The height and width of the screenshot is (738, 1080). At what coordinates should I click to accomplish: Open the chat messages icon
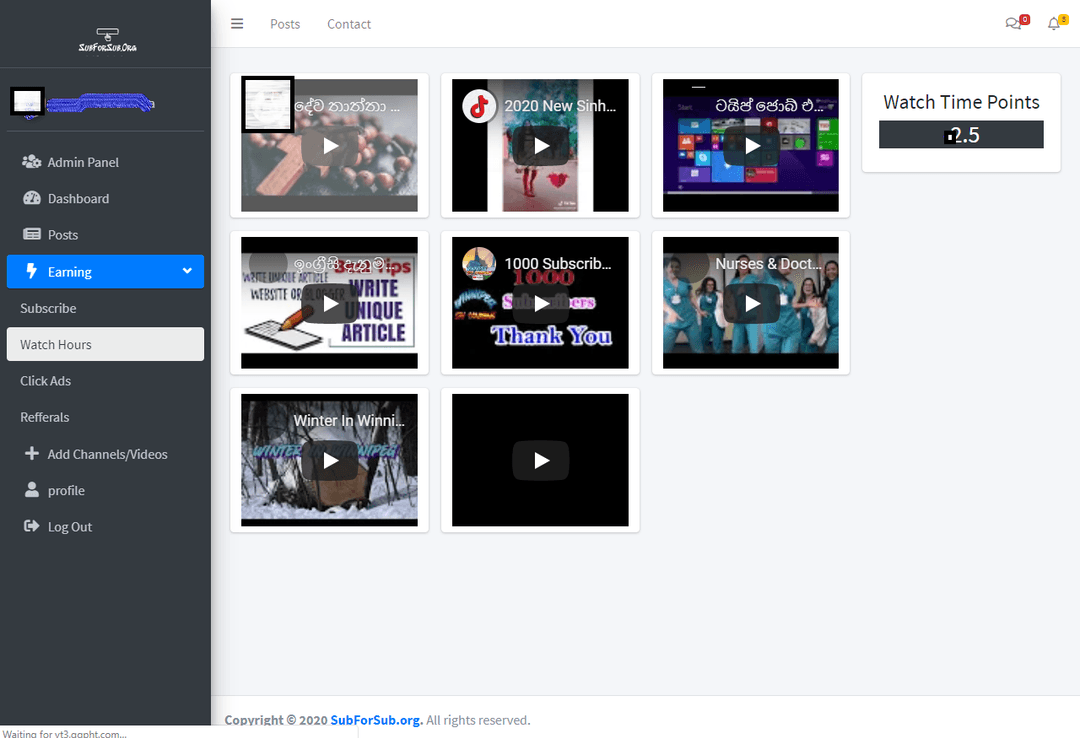tap(1012, 24)
